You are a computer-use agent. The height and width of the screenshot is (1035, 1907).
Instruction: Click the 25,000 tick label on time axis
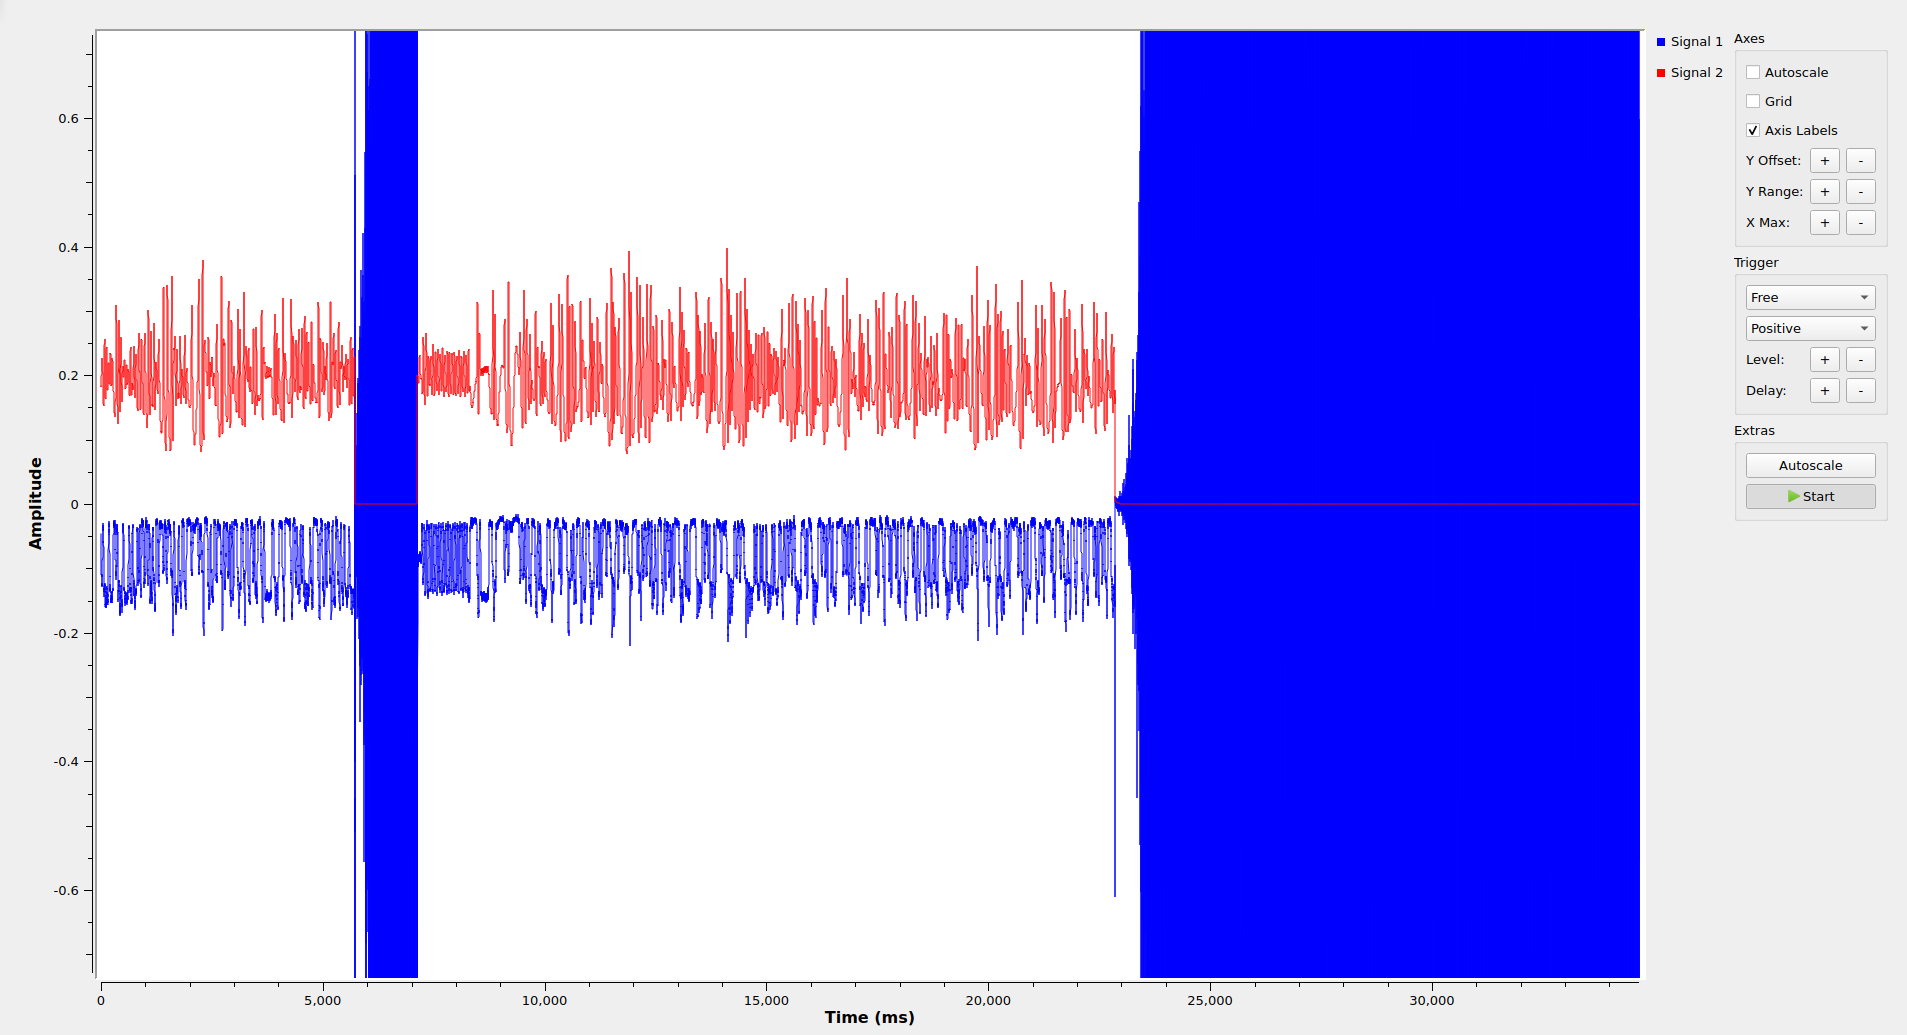coord(1209,1000)
